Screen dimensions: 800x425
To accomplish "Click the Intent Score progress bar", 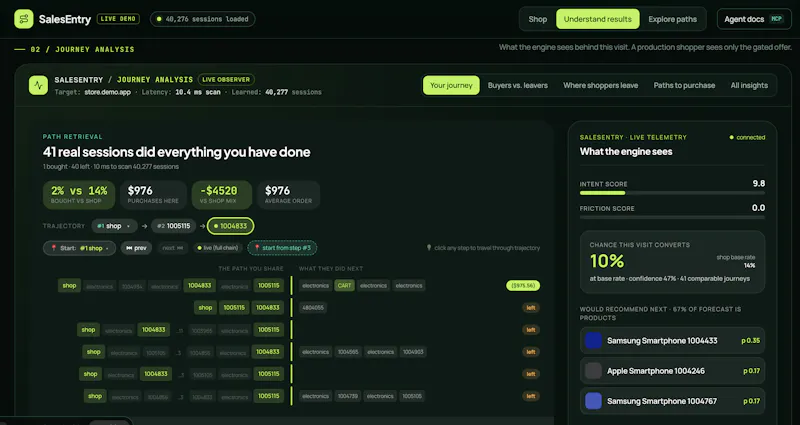I will click(x=672, y=193).
